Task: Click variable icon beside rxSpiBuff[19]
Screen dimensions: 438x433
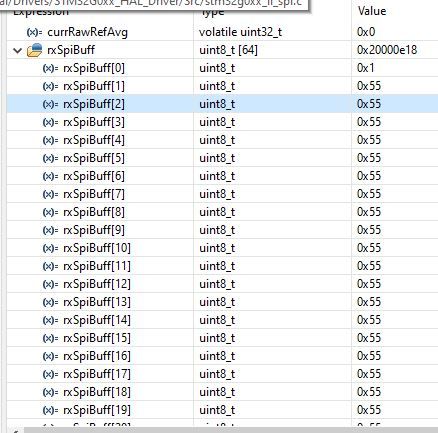Action: (50, 410)
